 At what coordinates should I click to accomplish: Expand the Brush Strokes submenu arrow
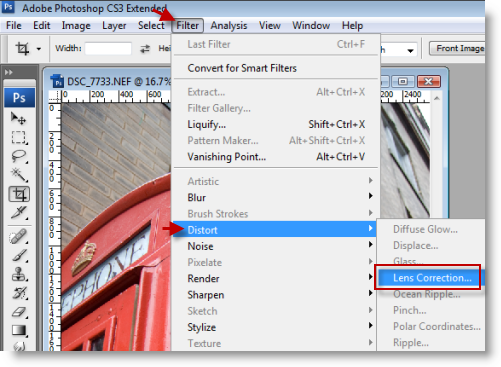(x=370, y=213)
